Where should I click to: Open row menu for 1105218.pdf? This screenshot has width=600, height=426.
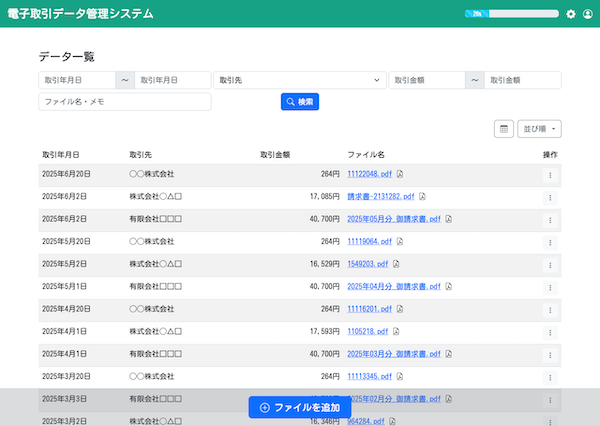pyautogui.click(x=550, y=333)
